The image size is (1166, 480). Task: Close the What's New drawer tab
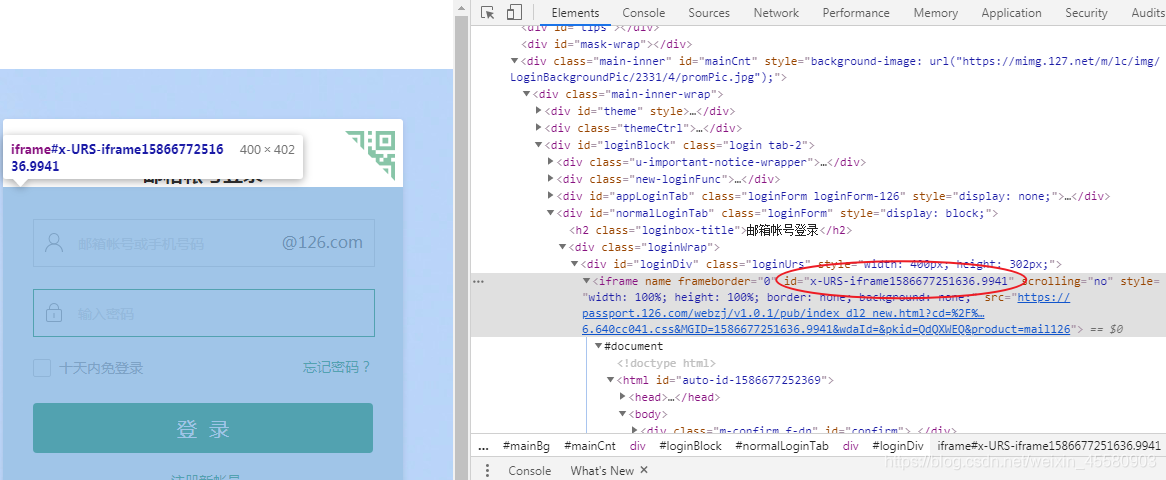pyautogui.click(x=644, y=470)
